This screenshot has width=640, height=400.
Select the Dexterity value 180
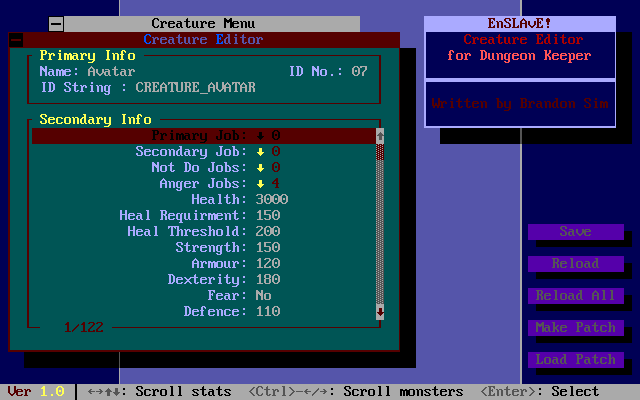pos(268,280)
